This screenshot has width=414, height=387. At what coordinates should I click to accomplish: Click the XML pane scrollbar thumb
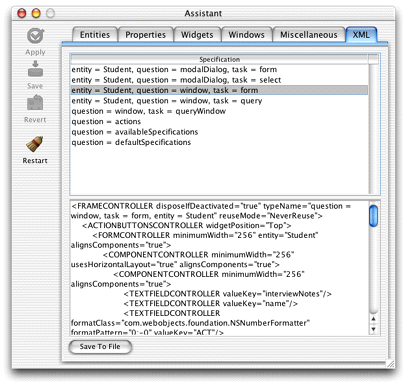click(374, 216)
